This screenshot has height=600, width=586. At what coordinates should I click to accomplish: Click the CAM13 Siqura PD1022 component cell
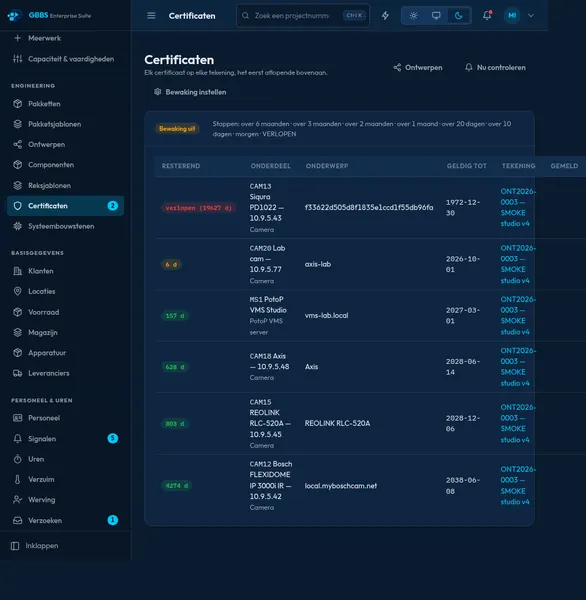(x=267, y=208)
